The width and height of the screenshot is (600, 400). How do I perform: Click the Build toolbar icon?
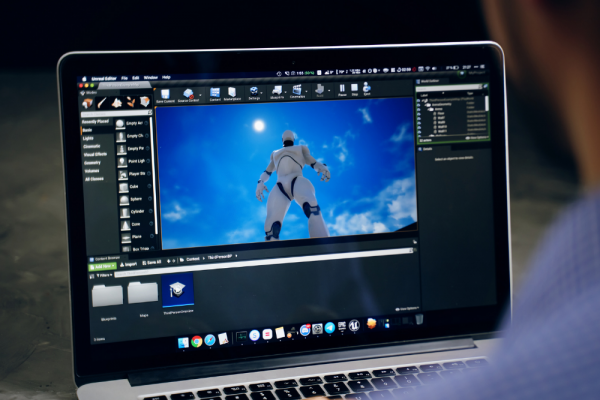(320, 90)
